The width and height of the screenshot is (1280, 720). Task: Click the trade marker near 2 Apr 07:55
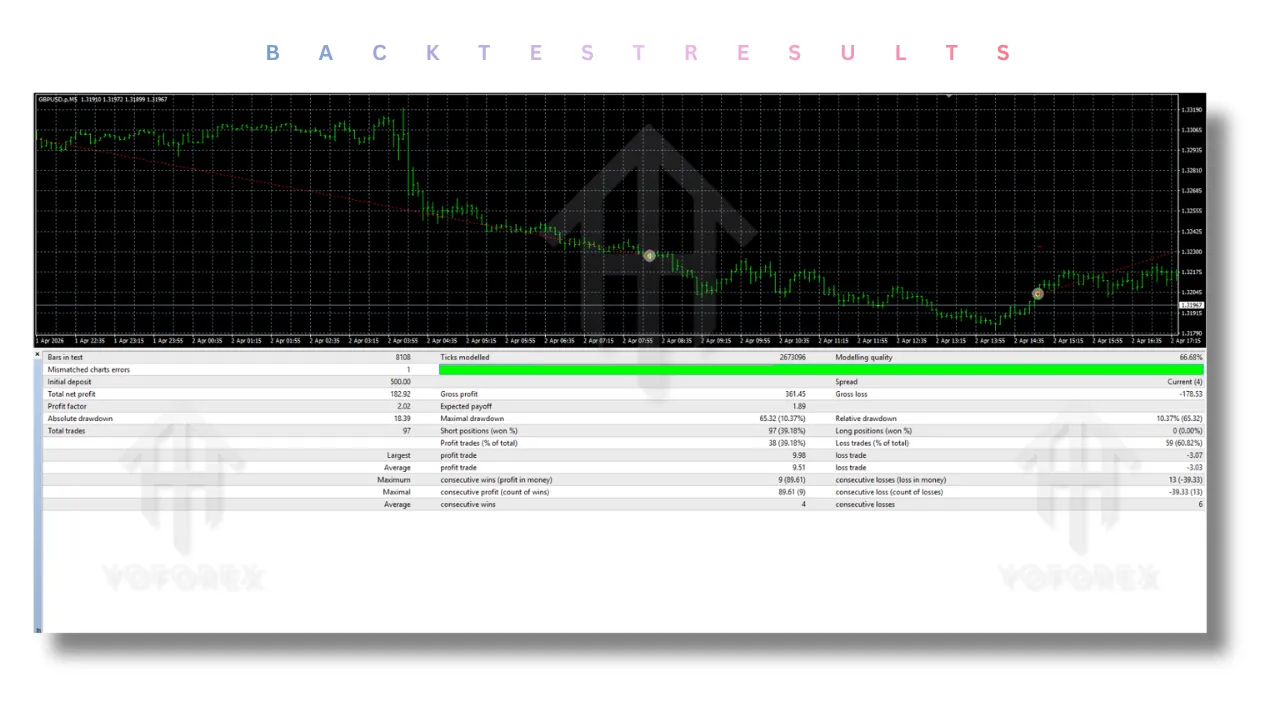(x=649, y=256)
